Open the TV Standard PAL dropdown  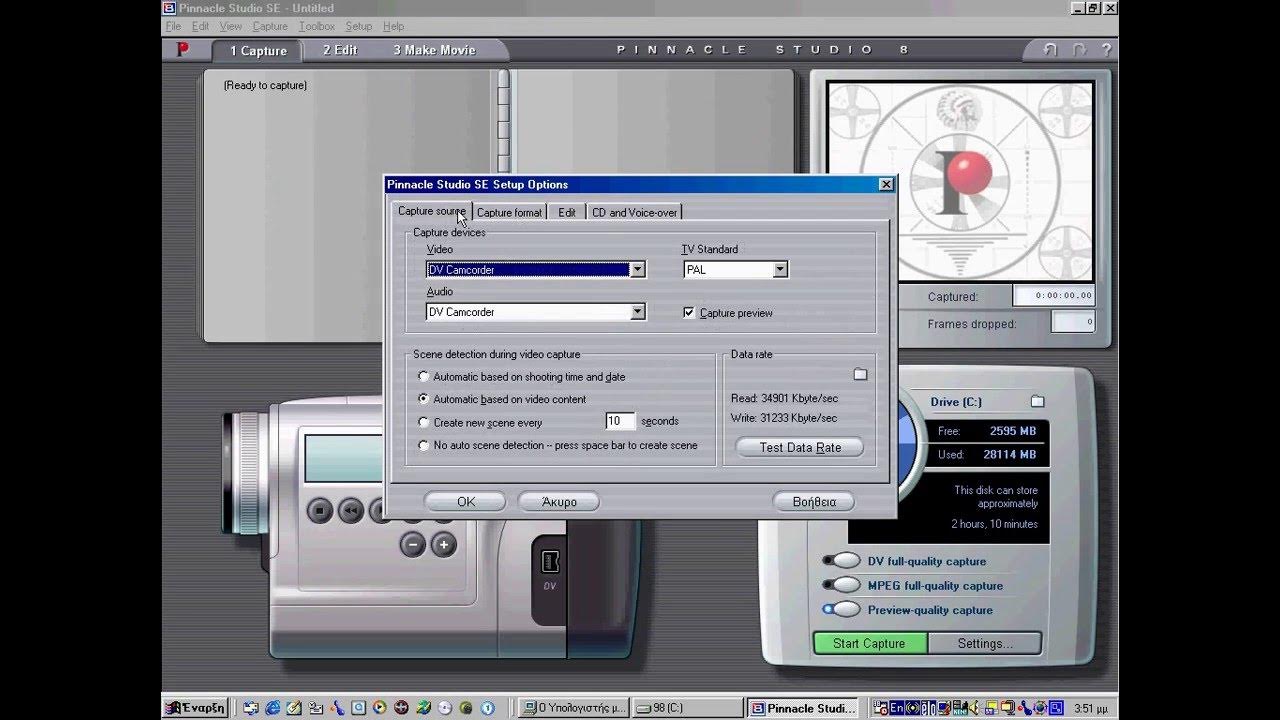[x=780, y=270]
